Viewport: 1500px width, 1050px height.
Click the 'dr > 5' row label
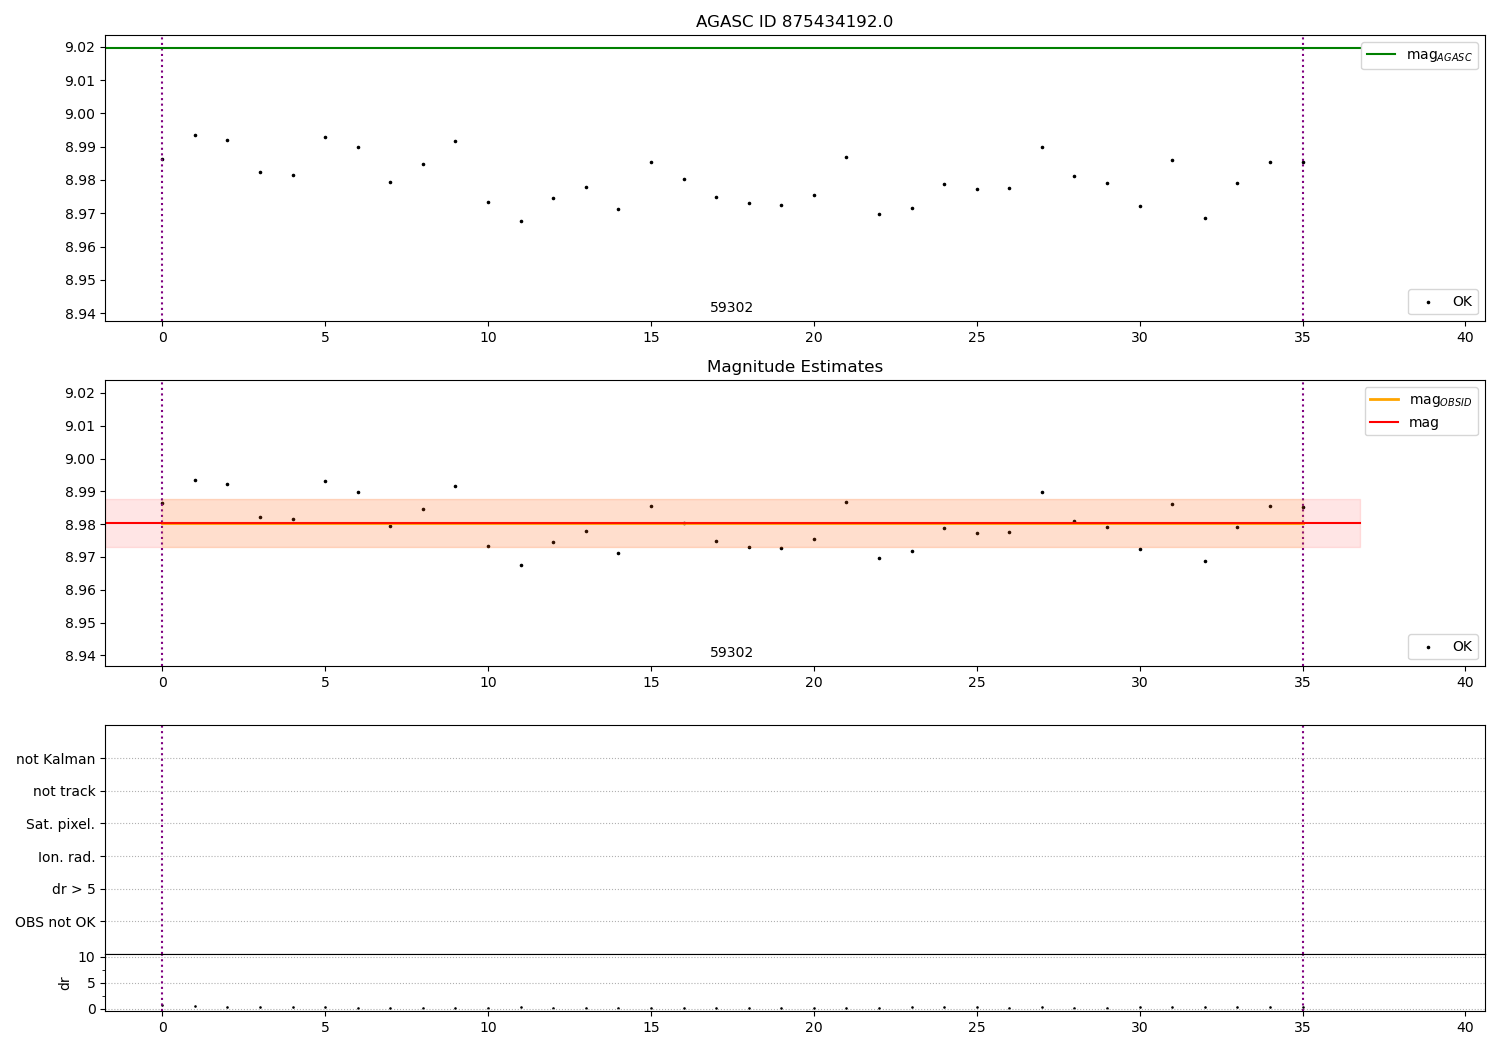pyautogui.click(x=74, y=890)
